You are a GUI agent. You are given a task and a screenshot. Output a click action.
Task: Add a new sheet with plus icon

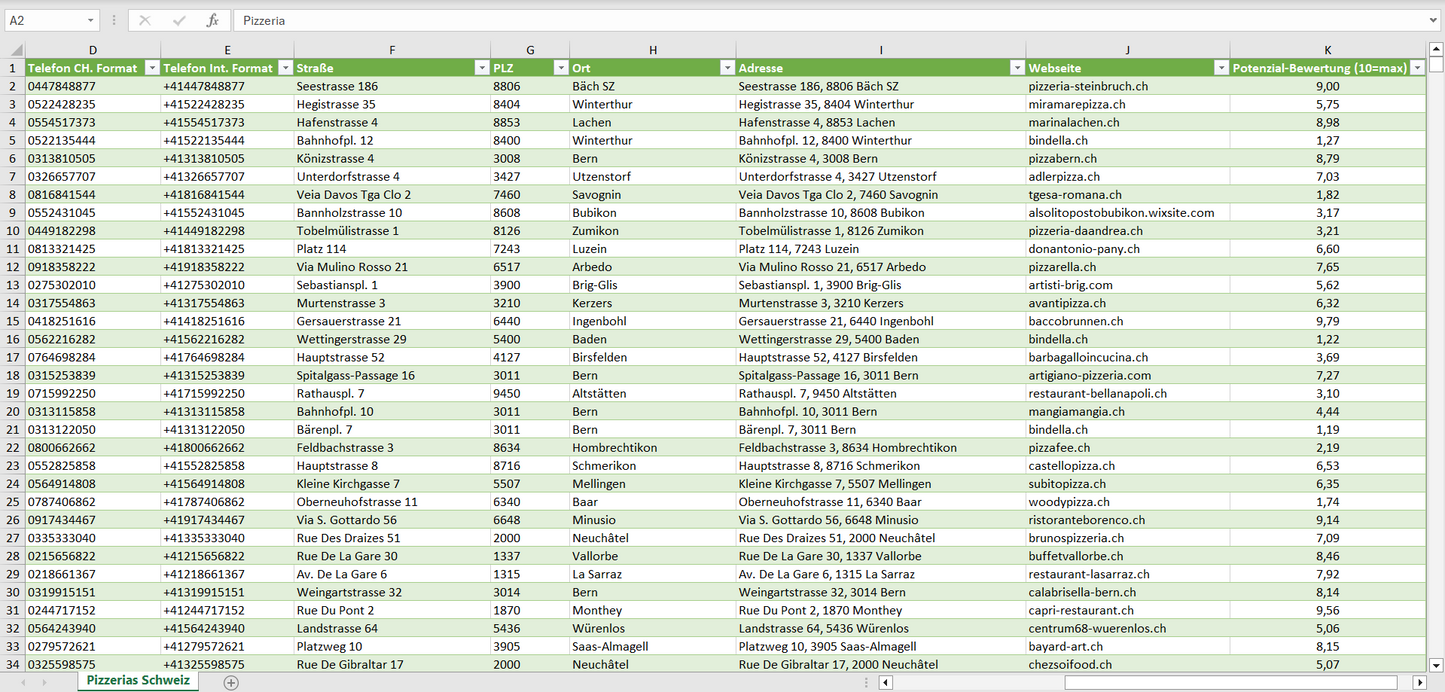pyautogui.click(x=231, y=682)
